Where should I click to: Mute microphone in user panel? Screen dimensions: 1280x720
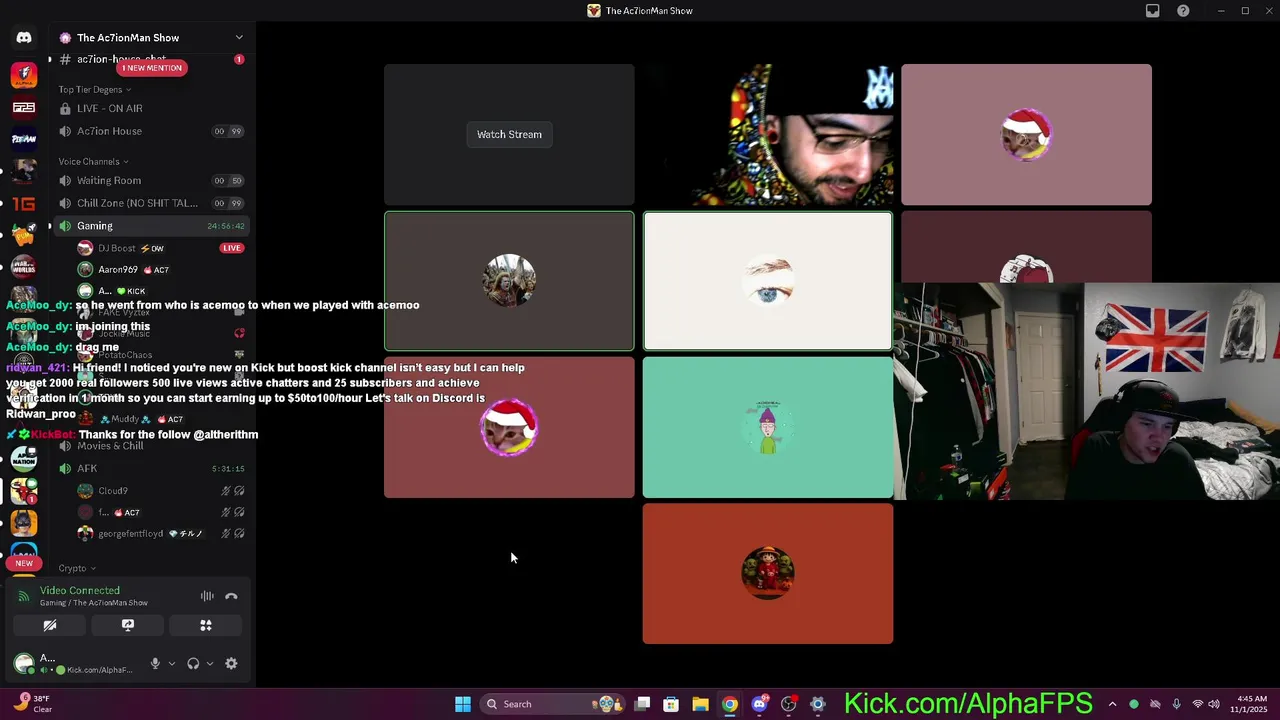[155, 663]
